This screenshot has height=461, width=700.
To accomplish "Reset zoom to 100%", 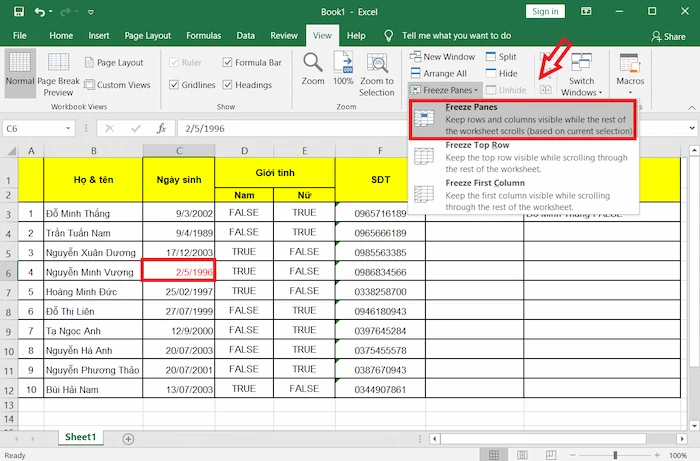I will click(343, 69).
